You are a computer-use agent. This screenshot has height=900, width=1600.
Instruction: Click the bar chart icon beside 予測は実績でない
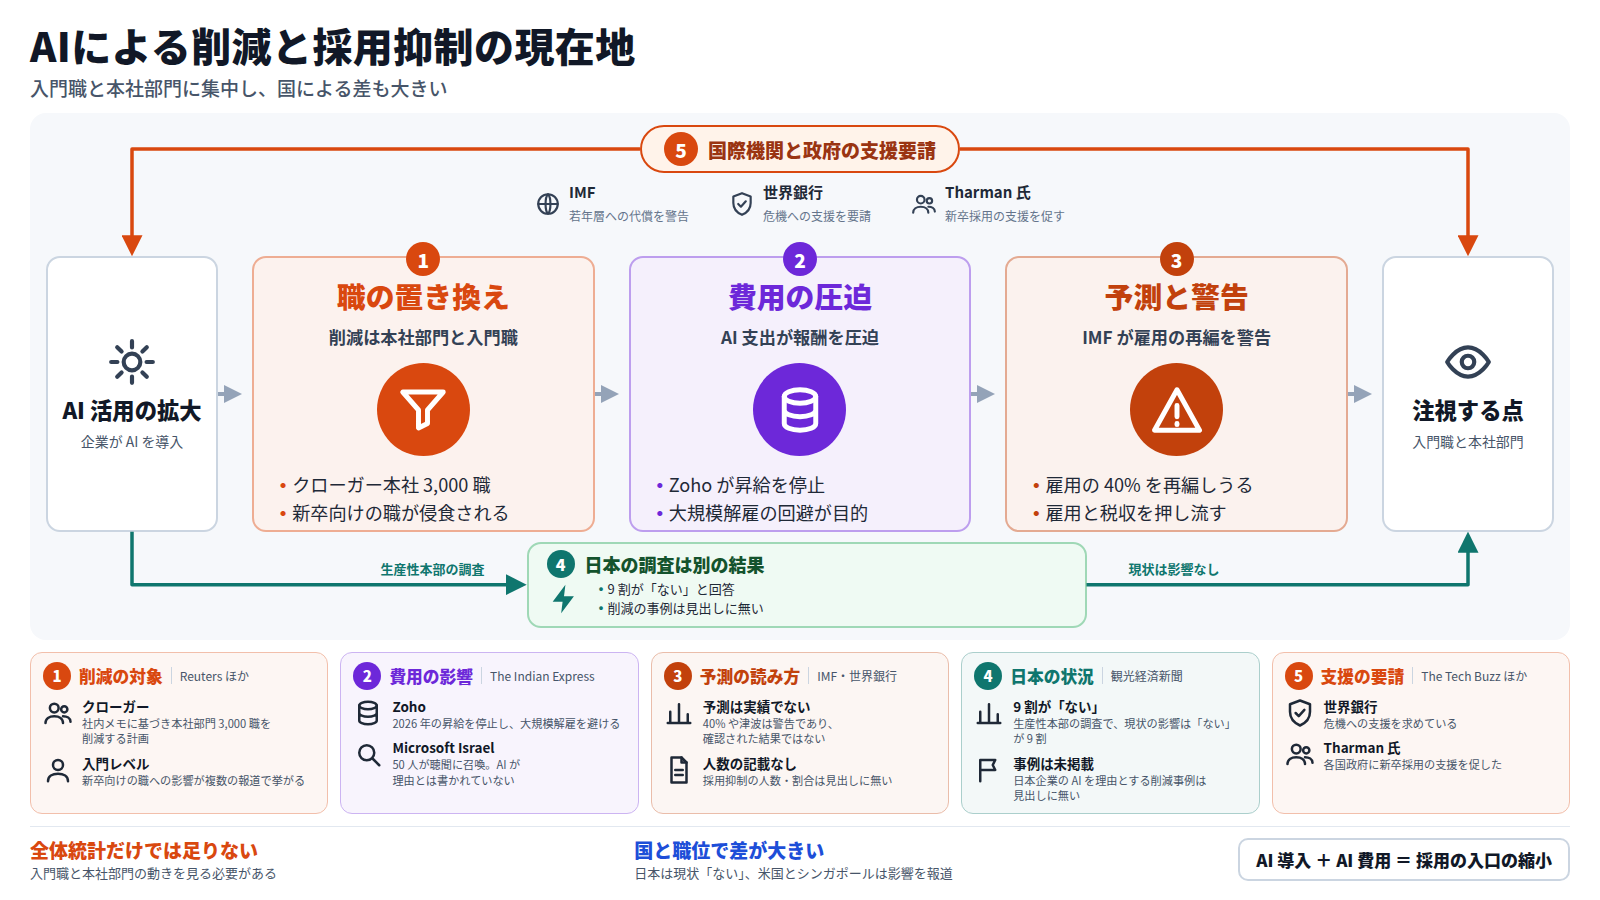[679, 714]
